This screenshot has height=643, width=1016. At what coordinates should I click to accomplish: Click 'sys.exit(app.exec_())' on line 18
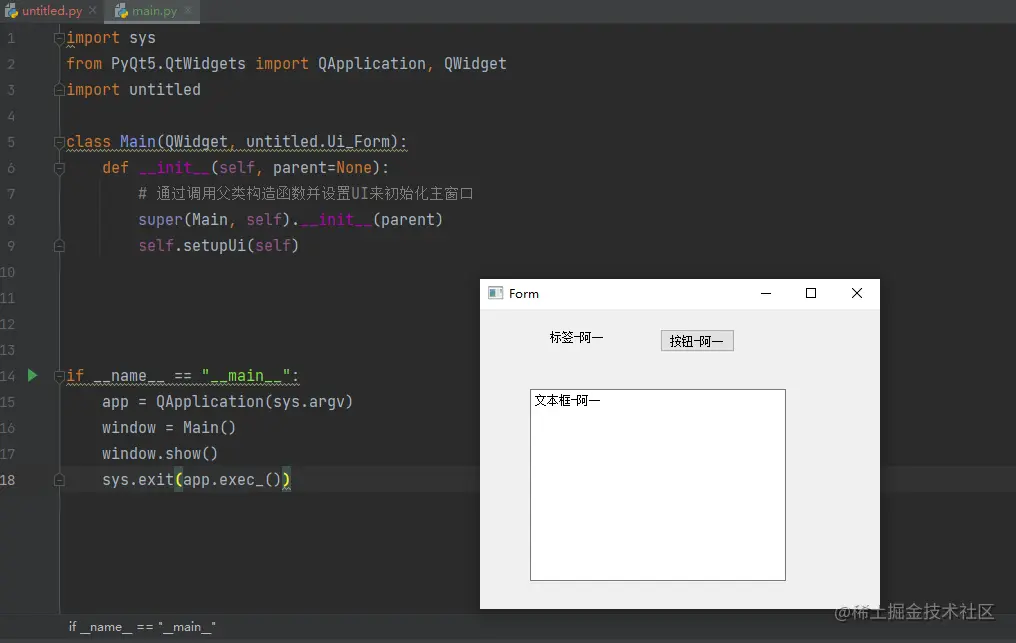[196, 480]
